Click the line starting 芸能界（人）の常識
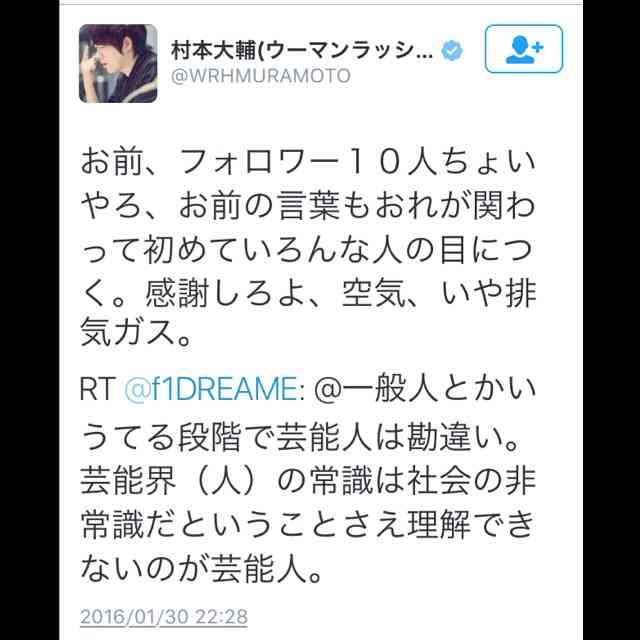Screen dimensions: 640x640 coord(308,482)
